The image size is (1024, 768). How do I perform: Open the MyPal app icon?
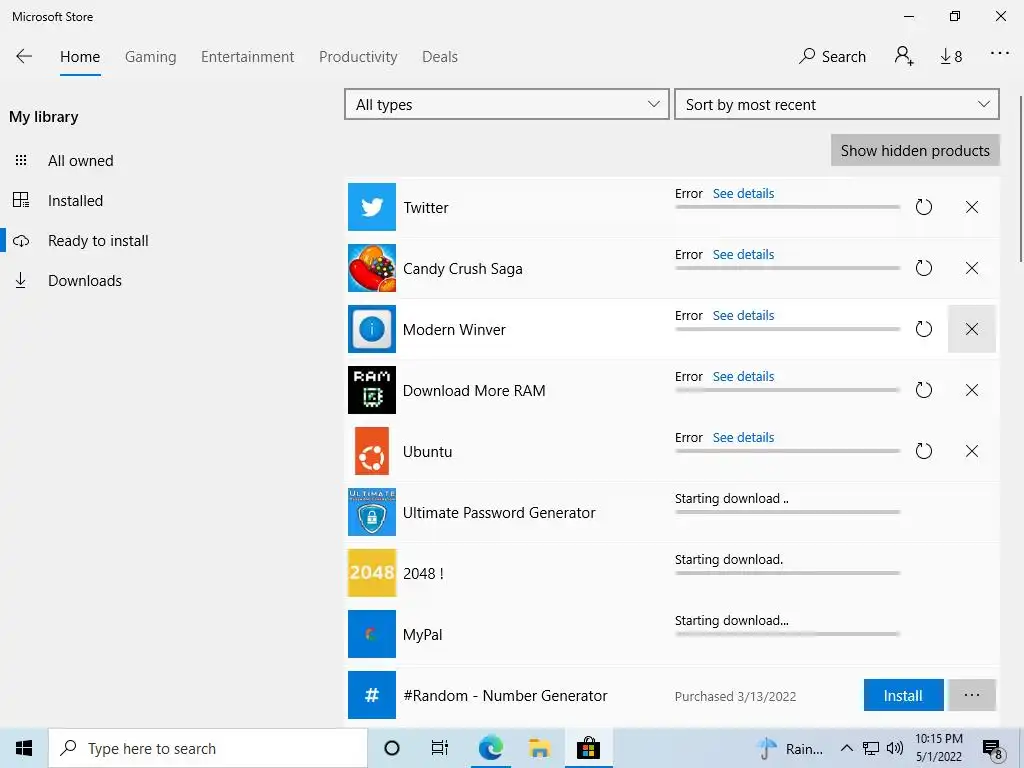pyautogui.click(x=372, y=634)
